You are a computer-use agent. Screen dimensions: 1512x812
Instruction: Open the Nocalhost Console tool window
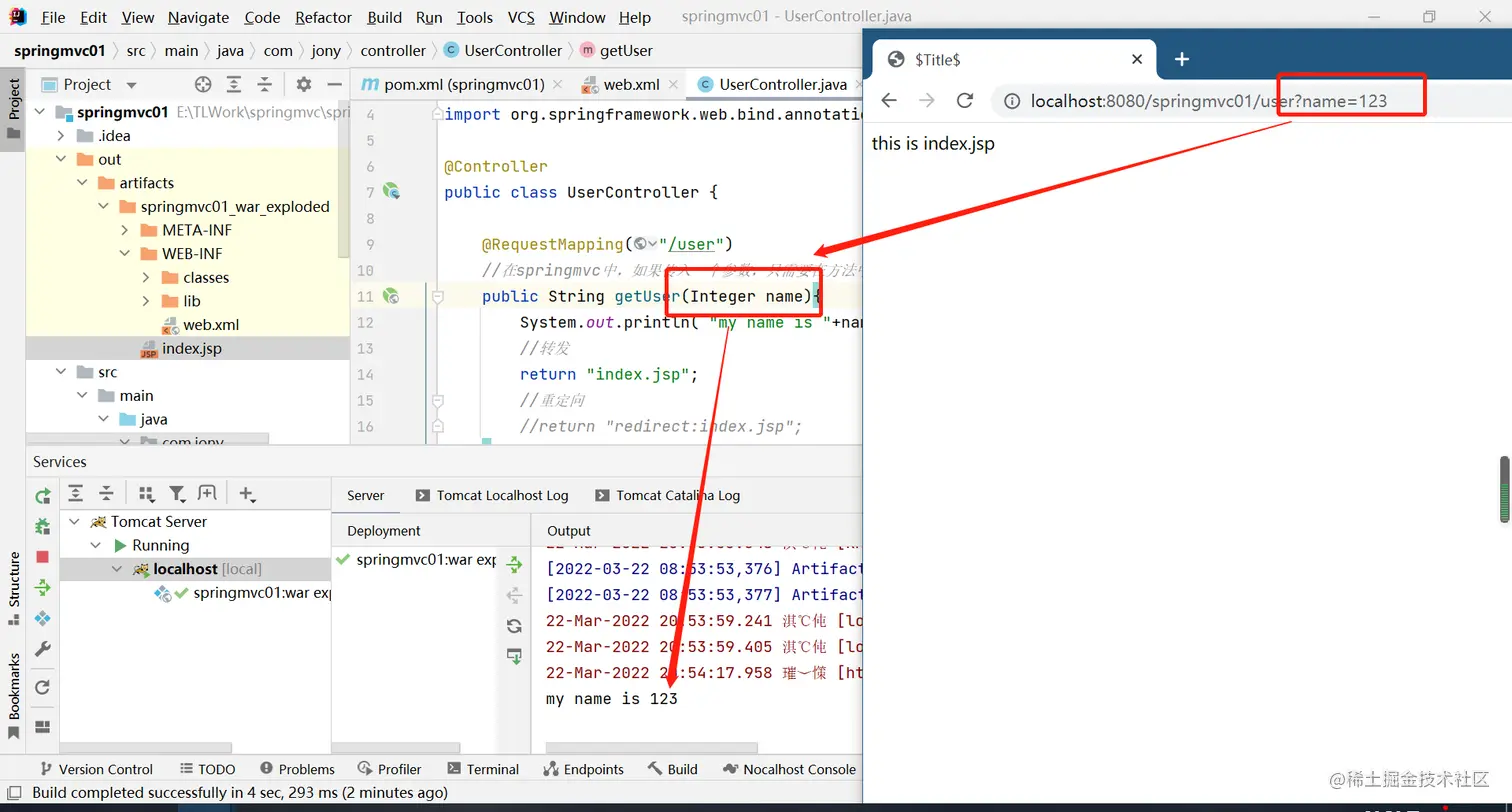pos(790,769)
